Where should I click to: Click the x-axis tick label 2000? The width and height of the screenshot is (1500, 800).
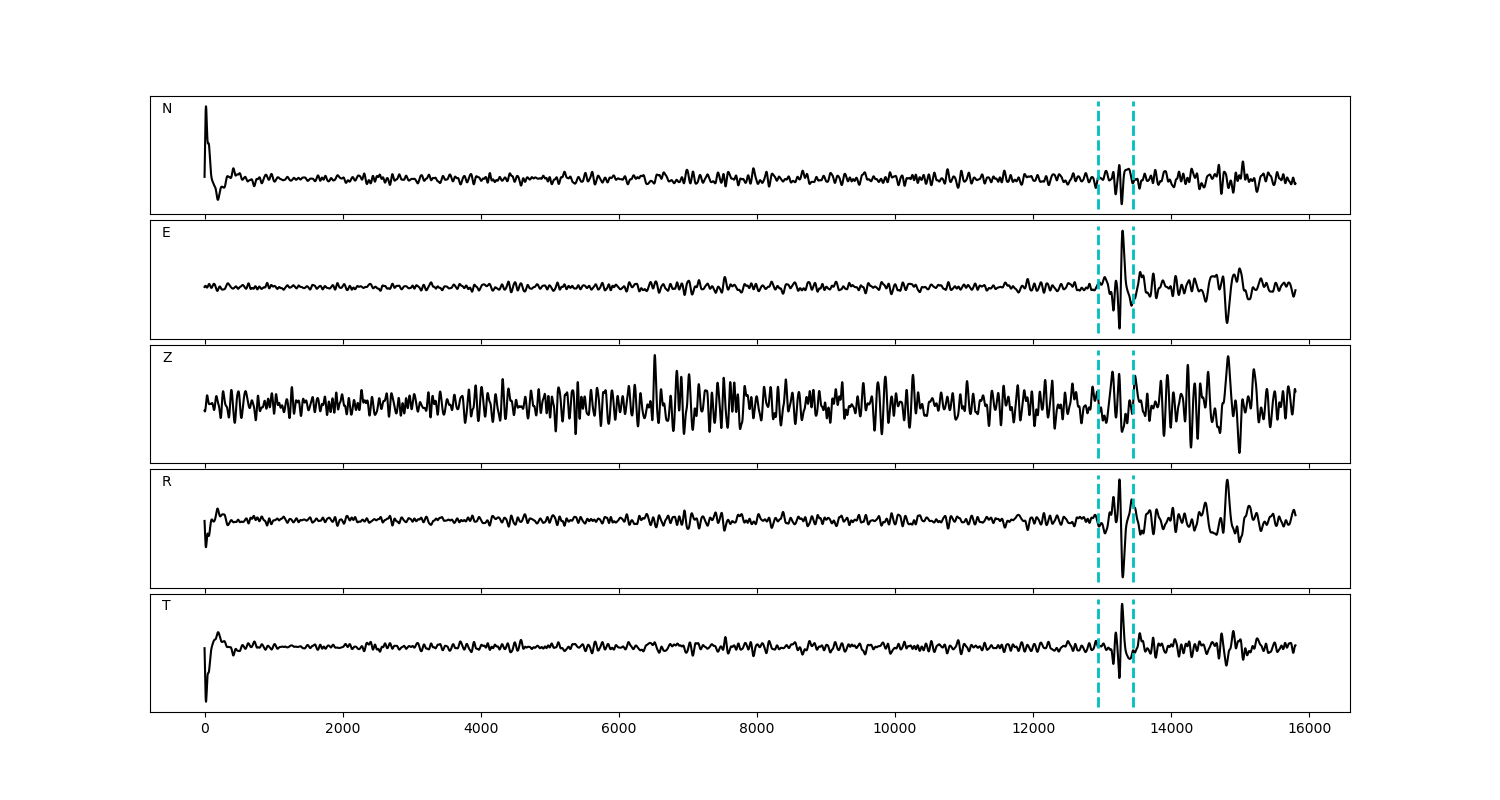click(343, 730)
